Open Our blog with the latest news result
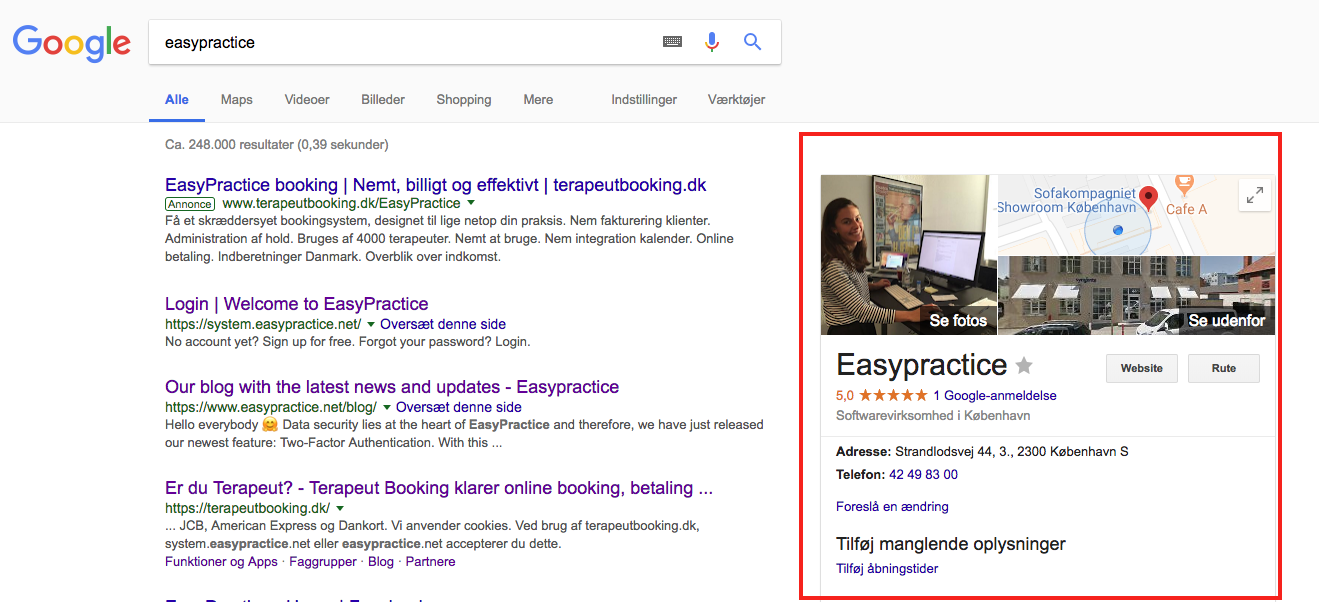Screen dimensions: 1319x602 pos(392,387)
